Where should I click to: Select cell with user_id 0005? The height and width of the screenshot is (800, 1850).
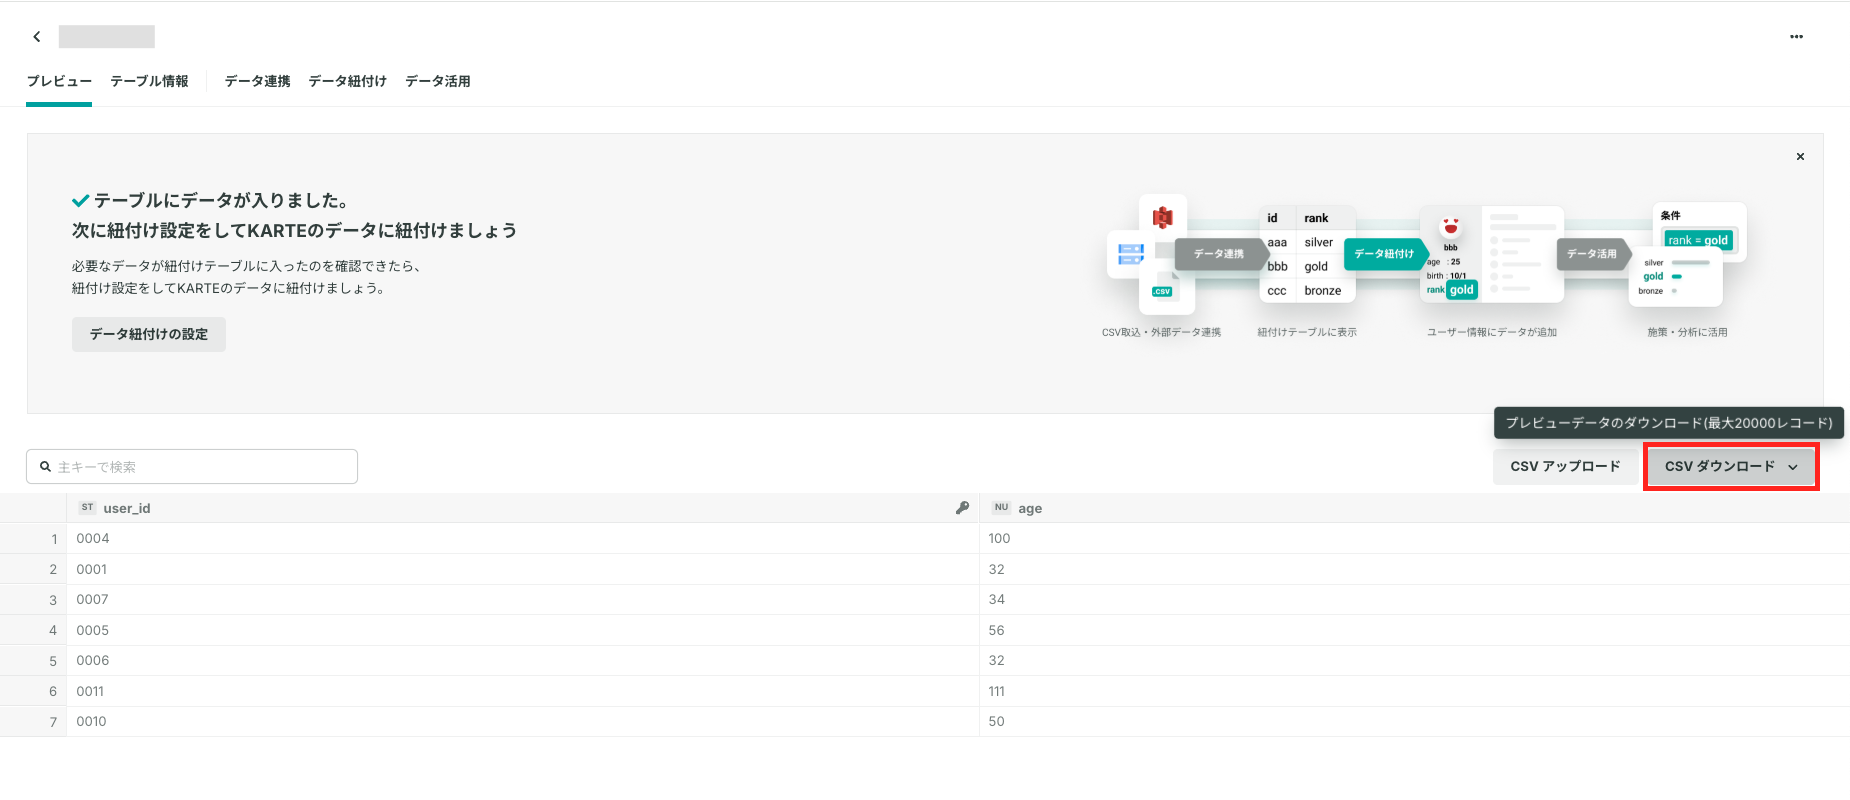pos(523,630)
